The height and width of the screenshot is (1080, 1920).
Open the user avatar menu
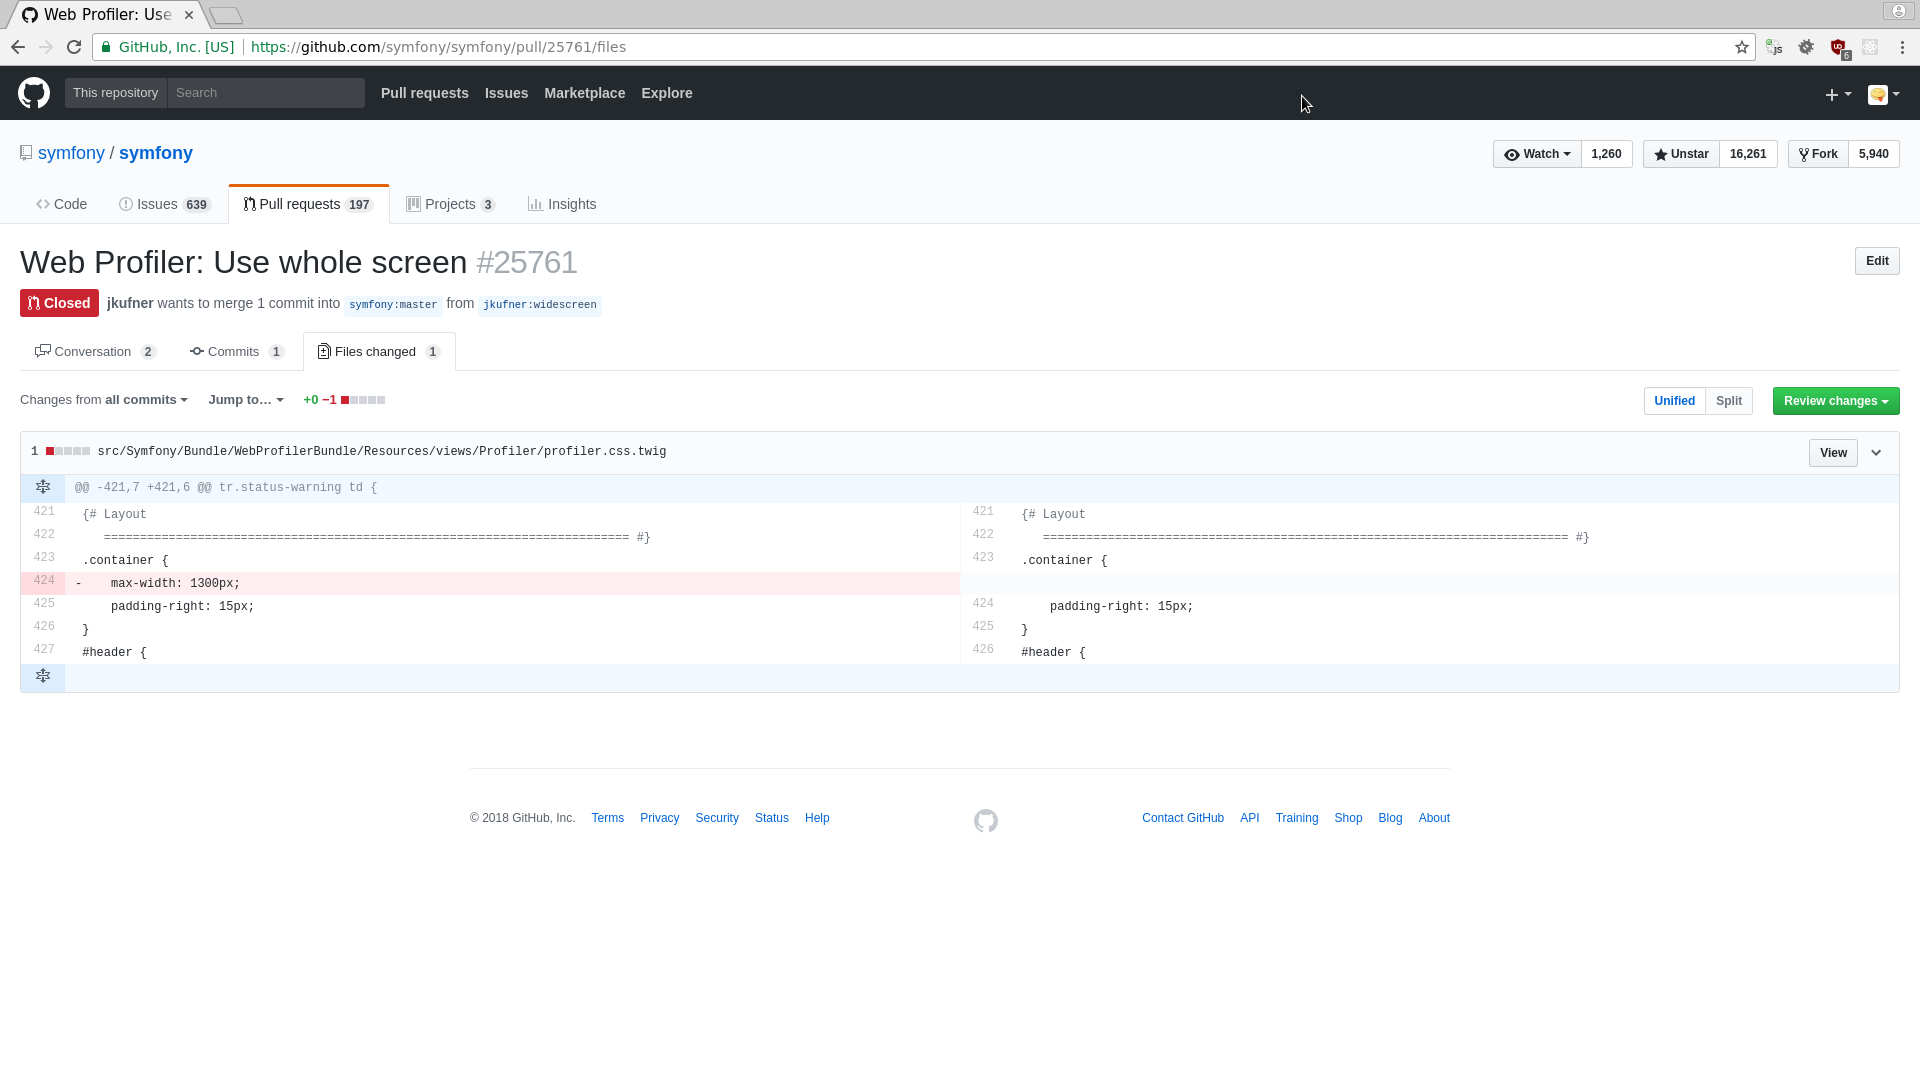(1884, 94)
